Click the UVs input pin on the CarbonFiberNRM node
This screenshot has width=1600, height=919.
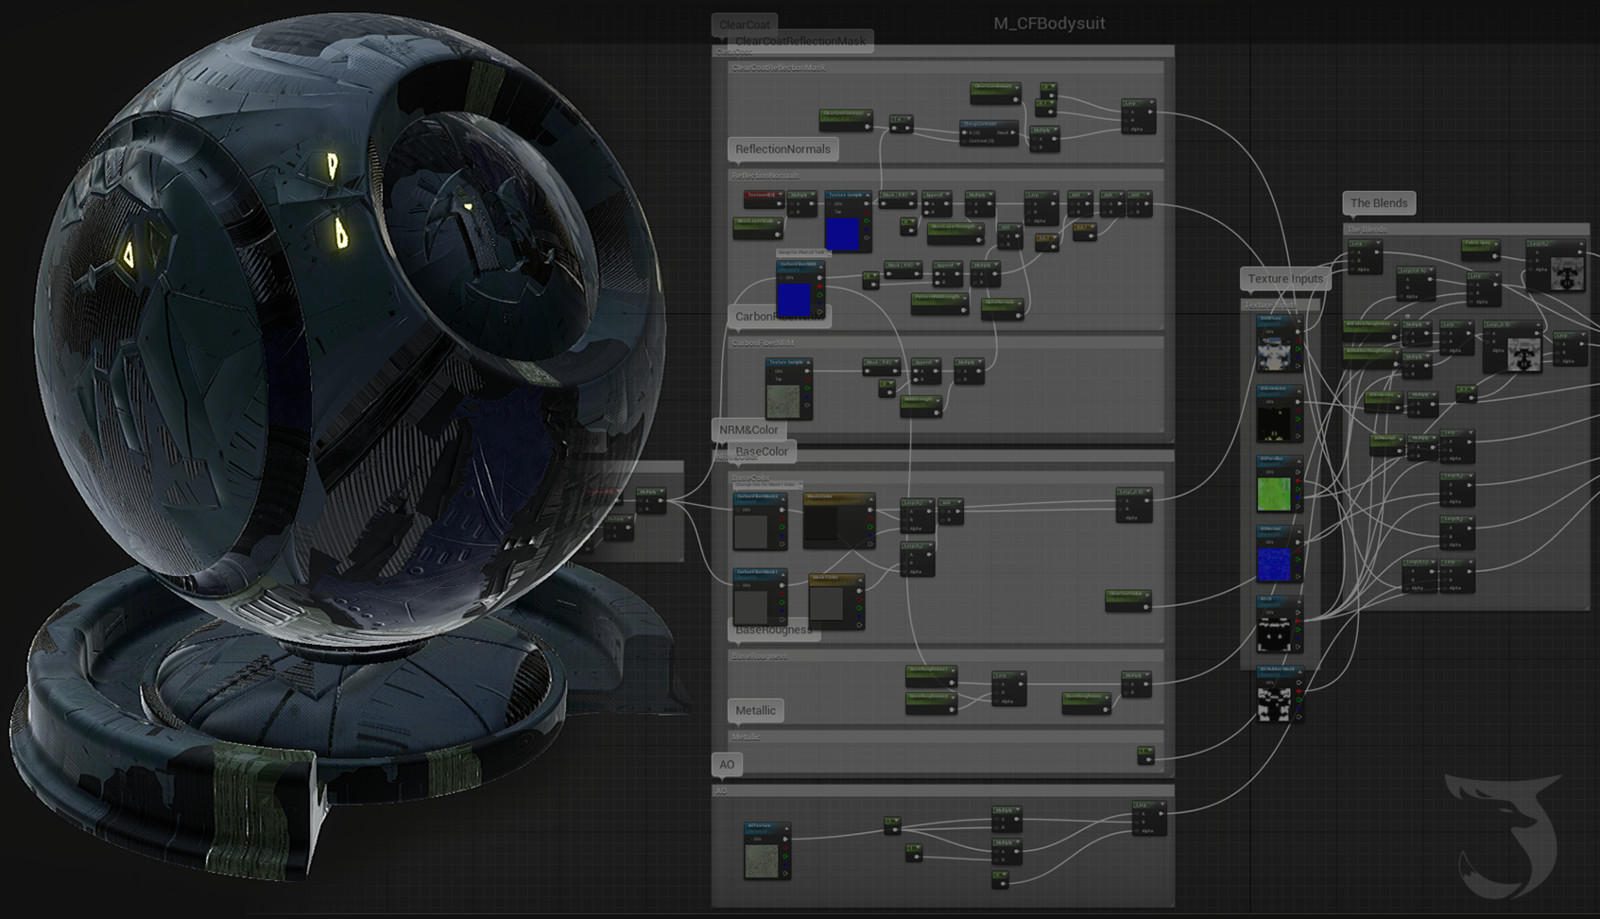pyautogui.click(x=781, y=278)
